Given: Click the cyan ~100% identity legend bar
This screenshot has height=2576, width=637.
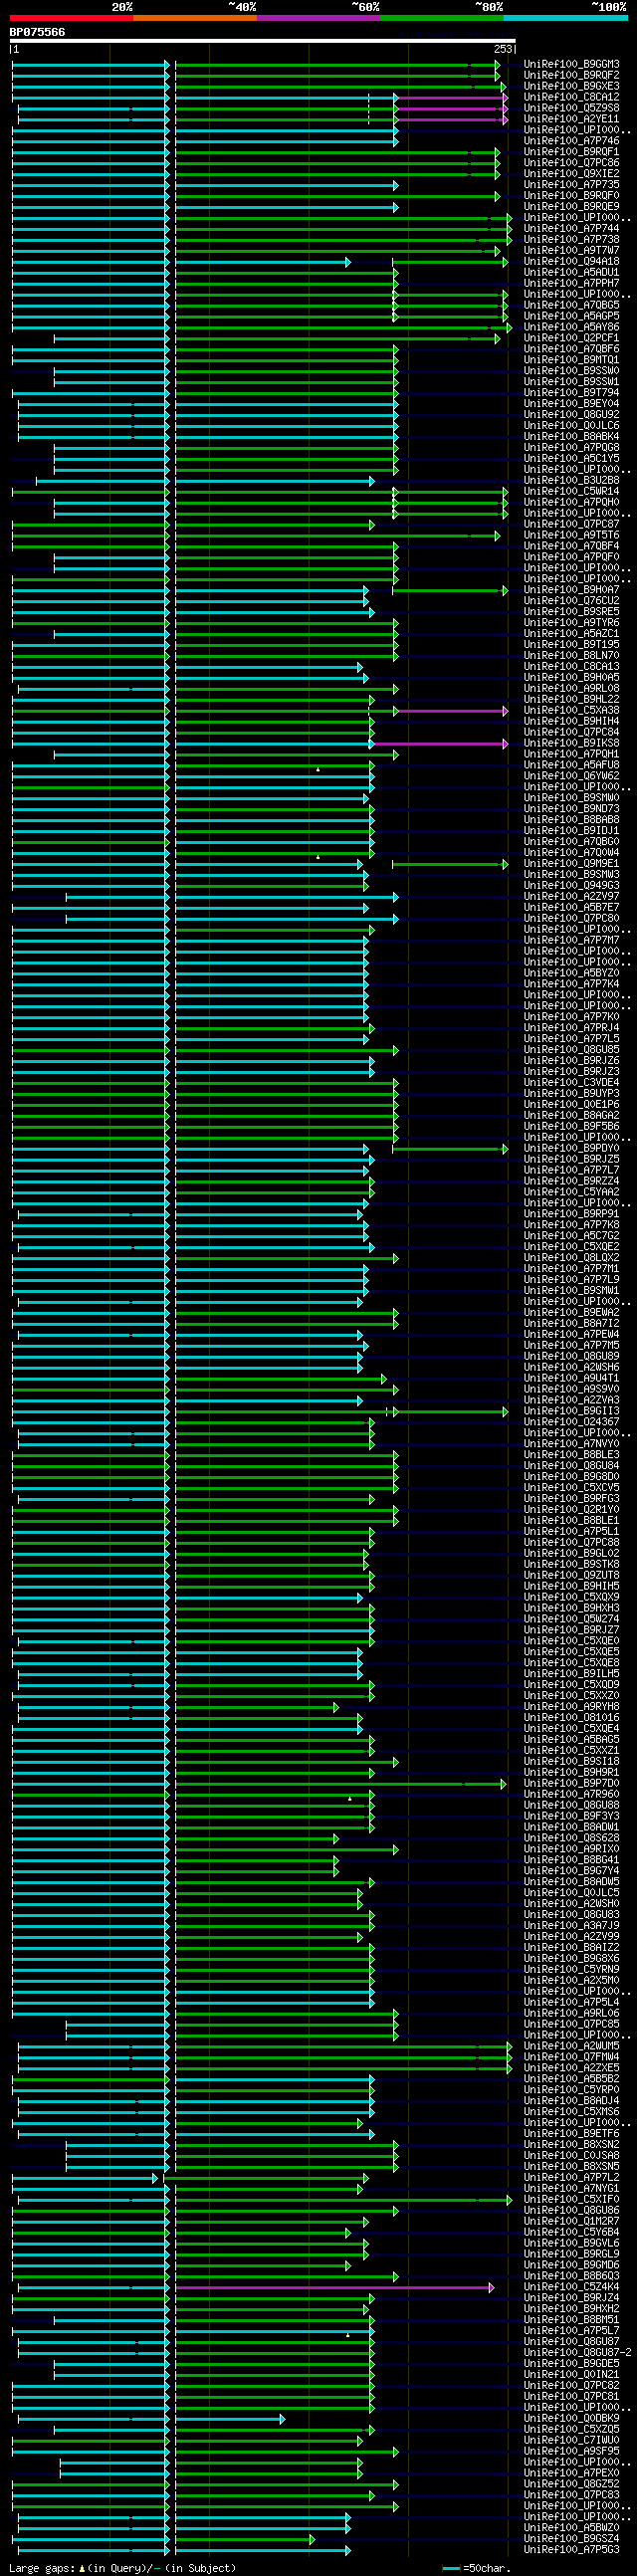Looking at the screenshot, I should click(x=565, y=18).
